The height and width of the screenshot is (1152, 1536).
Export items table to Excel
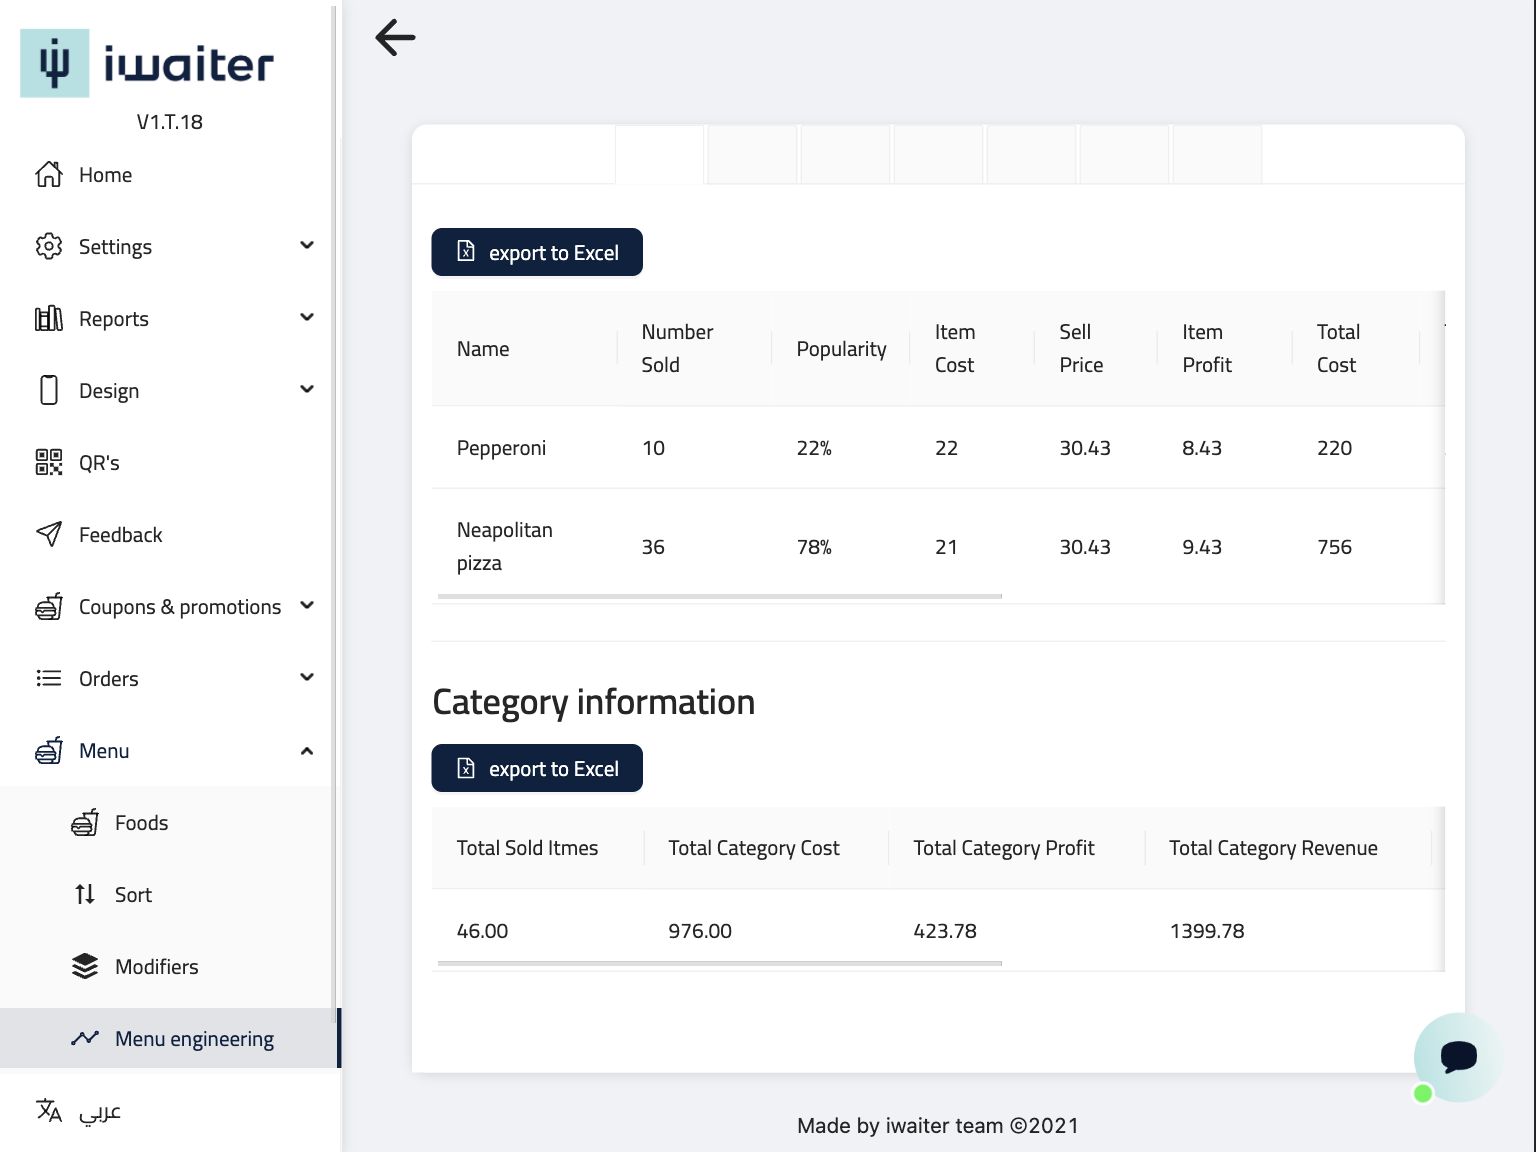pos(537,253)
